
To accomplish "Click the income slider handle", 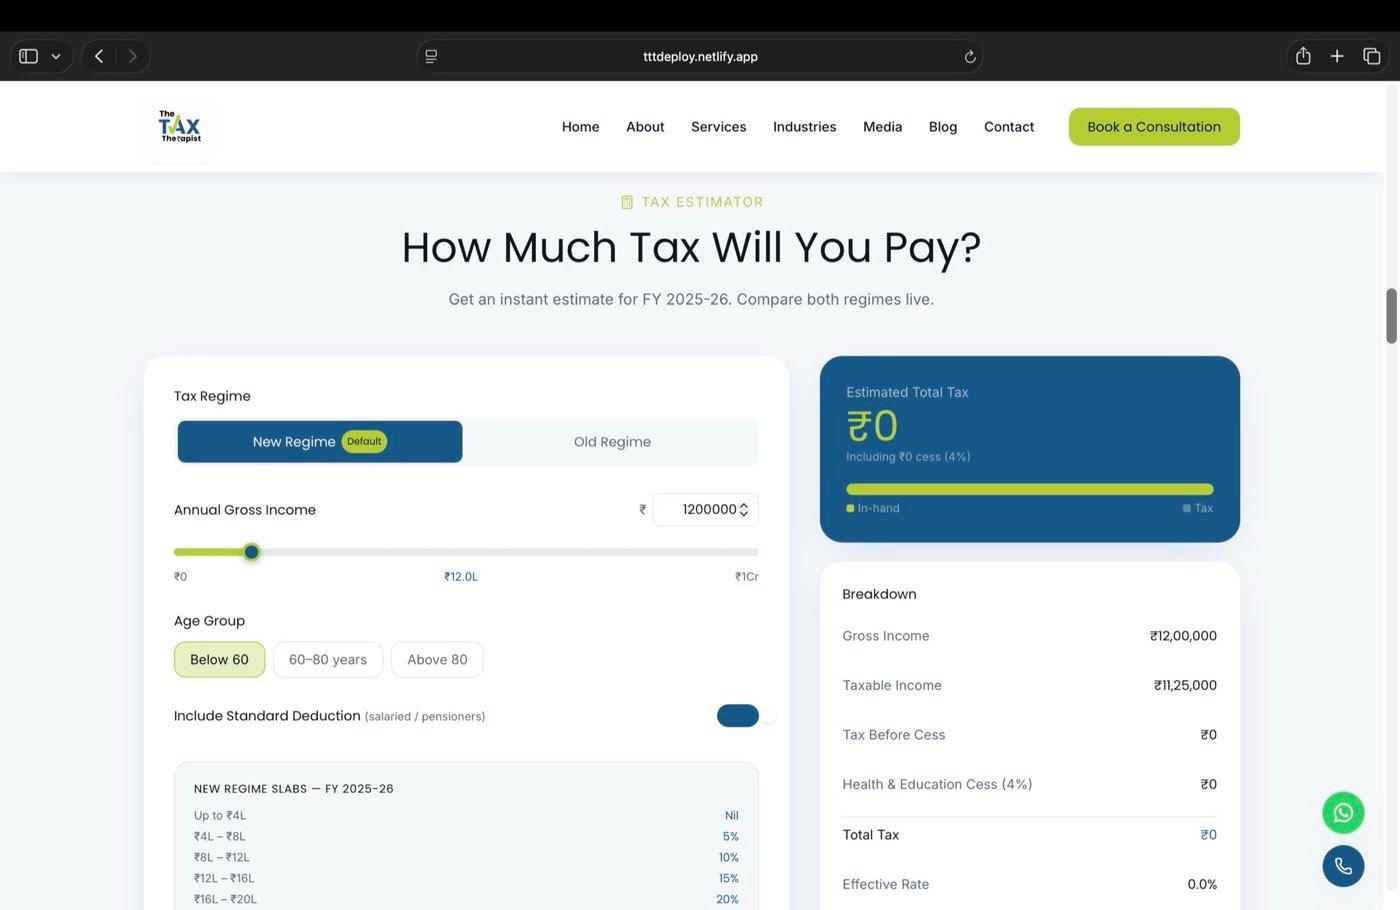I will pos(252,552).
